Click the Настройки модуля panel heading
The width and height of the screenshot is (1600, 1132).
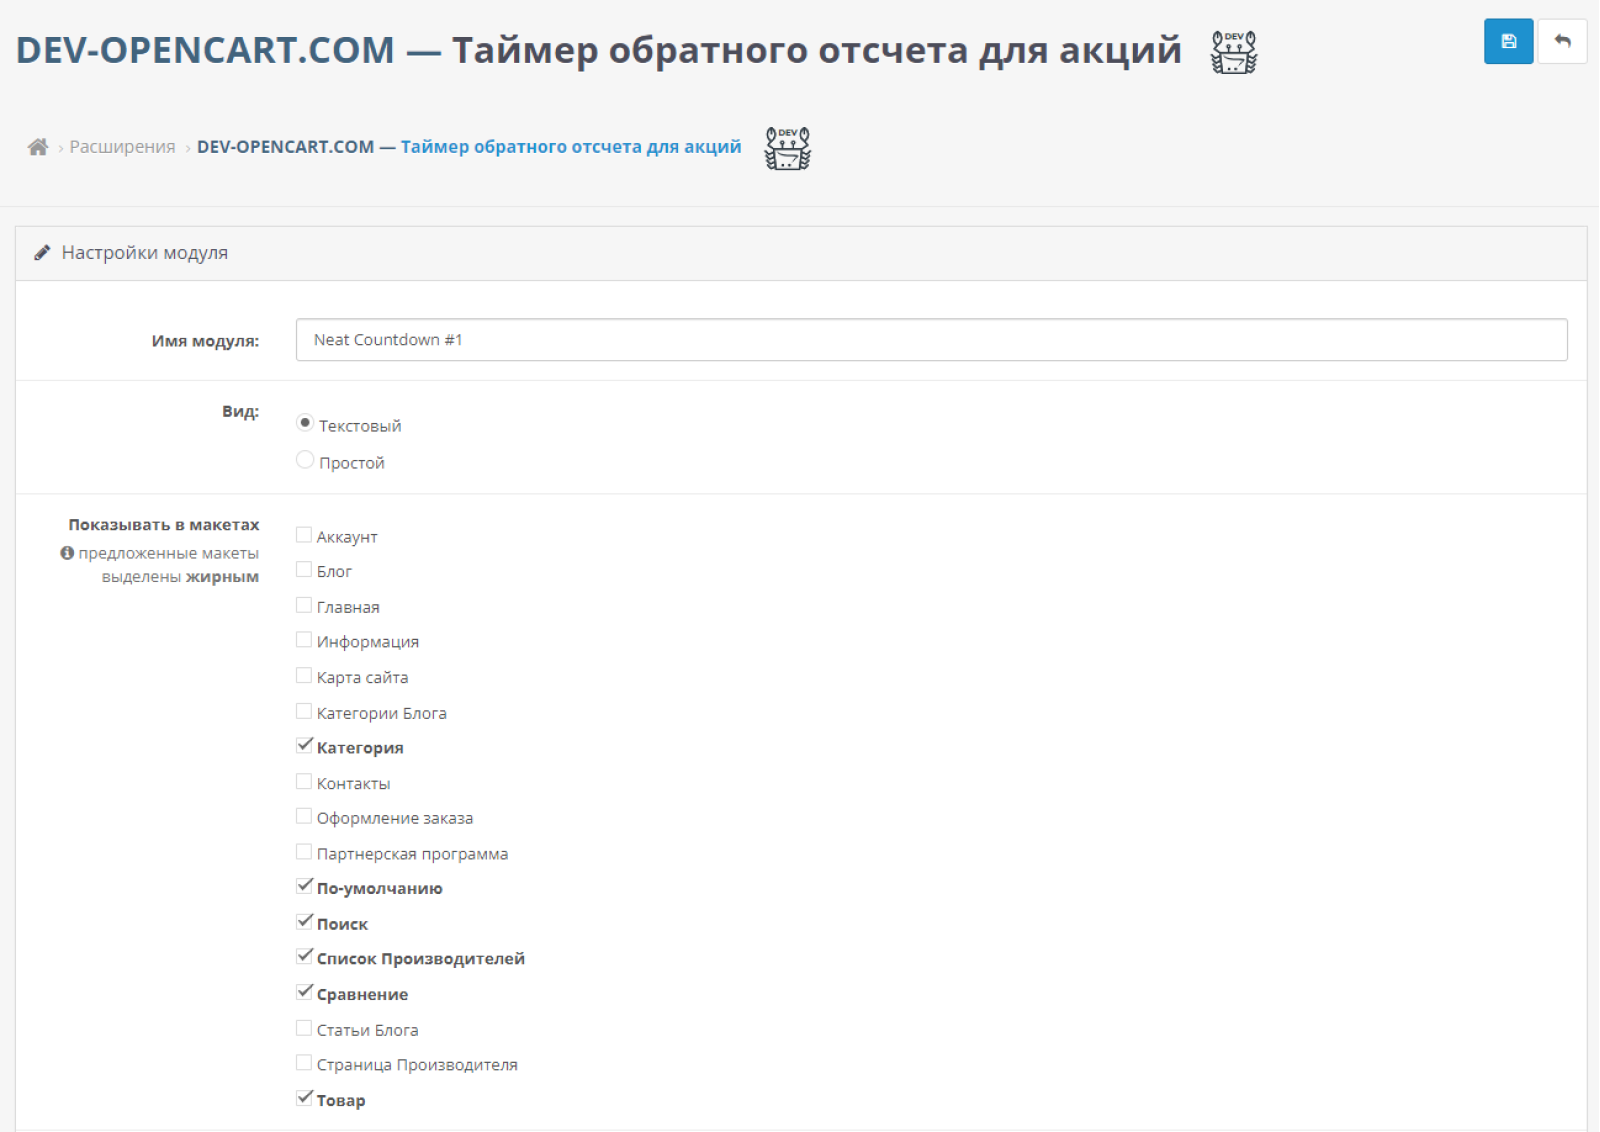click(145, 253)
